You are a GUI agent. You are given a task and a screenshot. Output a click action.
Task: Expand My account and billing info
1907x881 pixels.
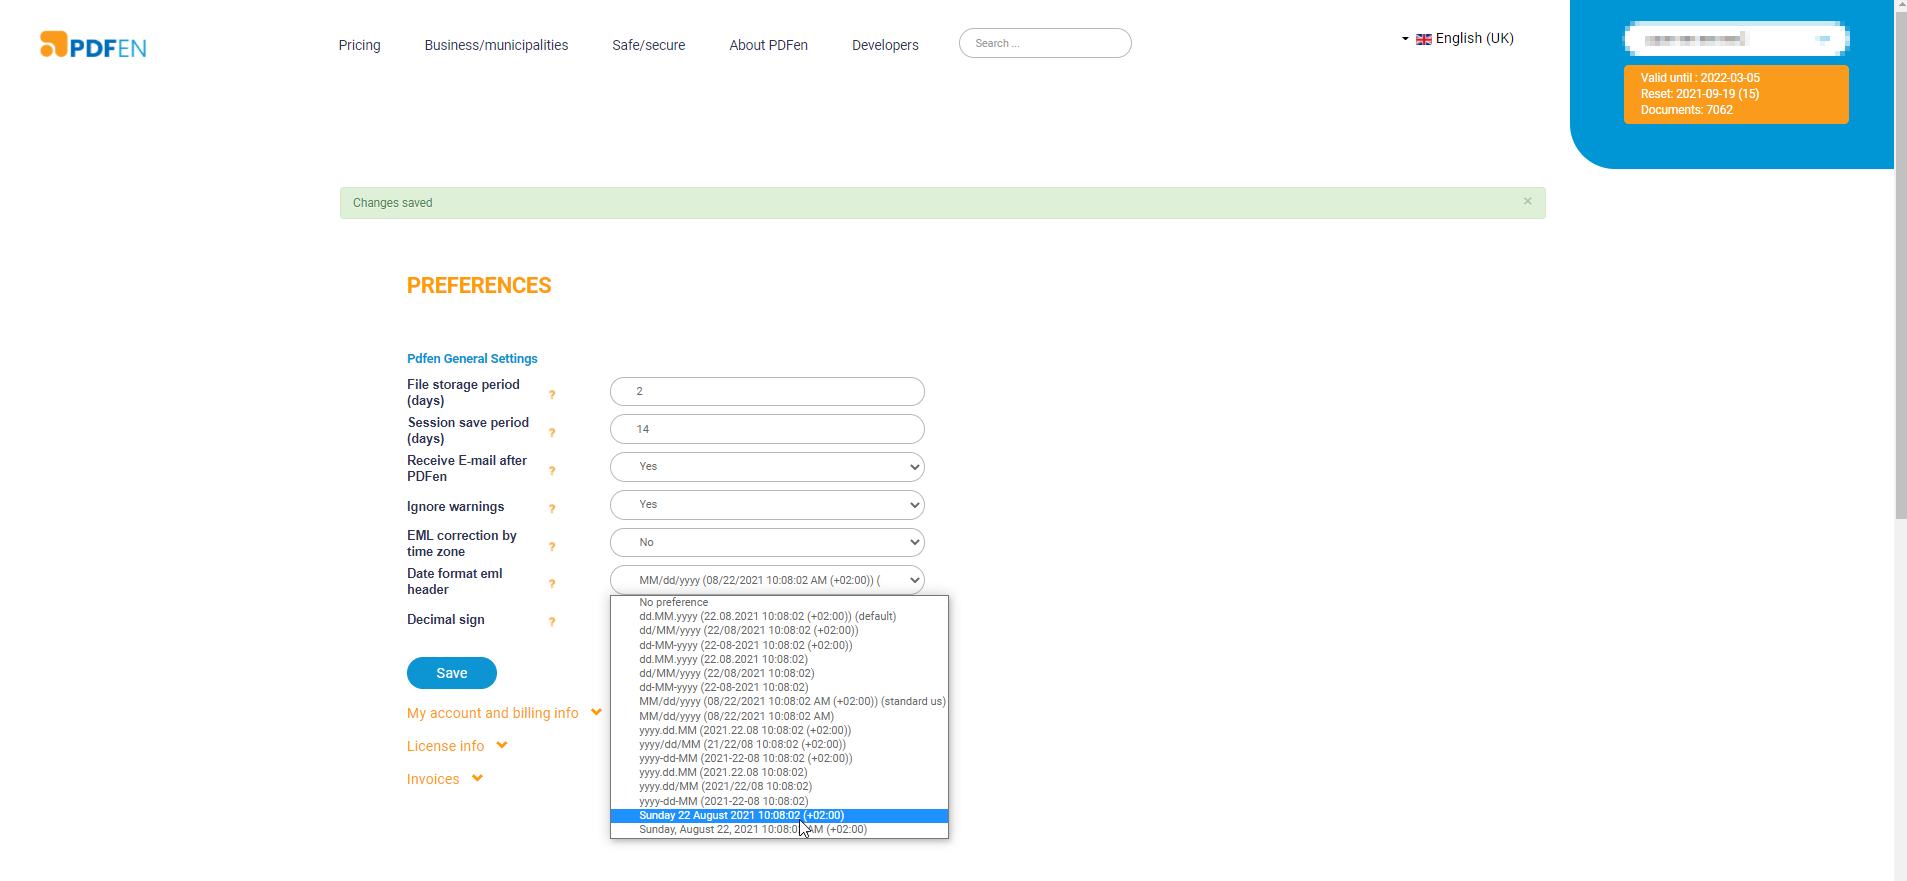504,713
